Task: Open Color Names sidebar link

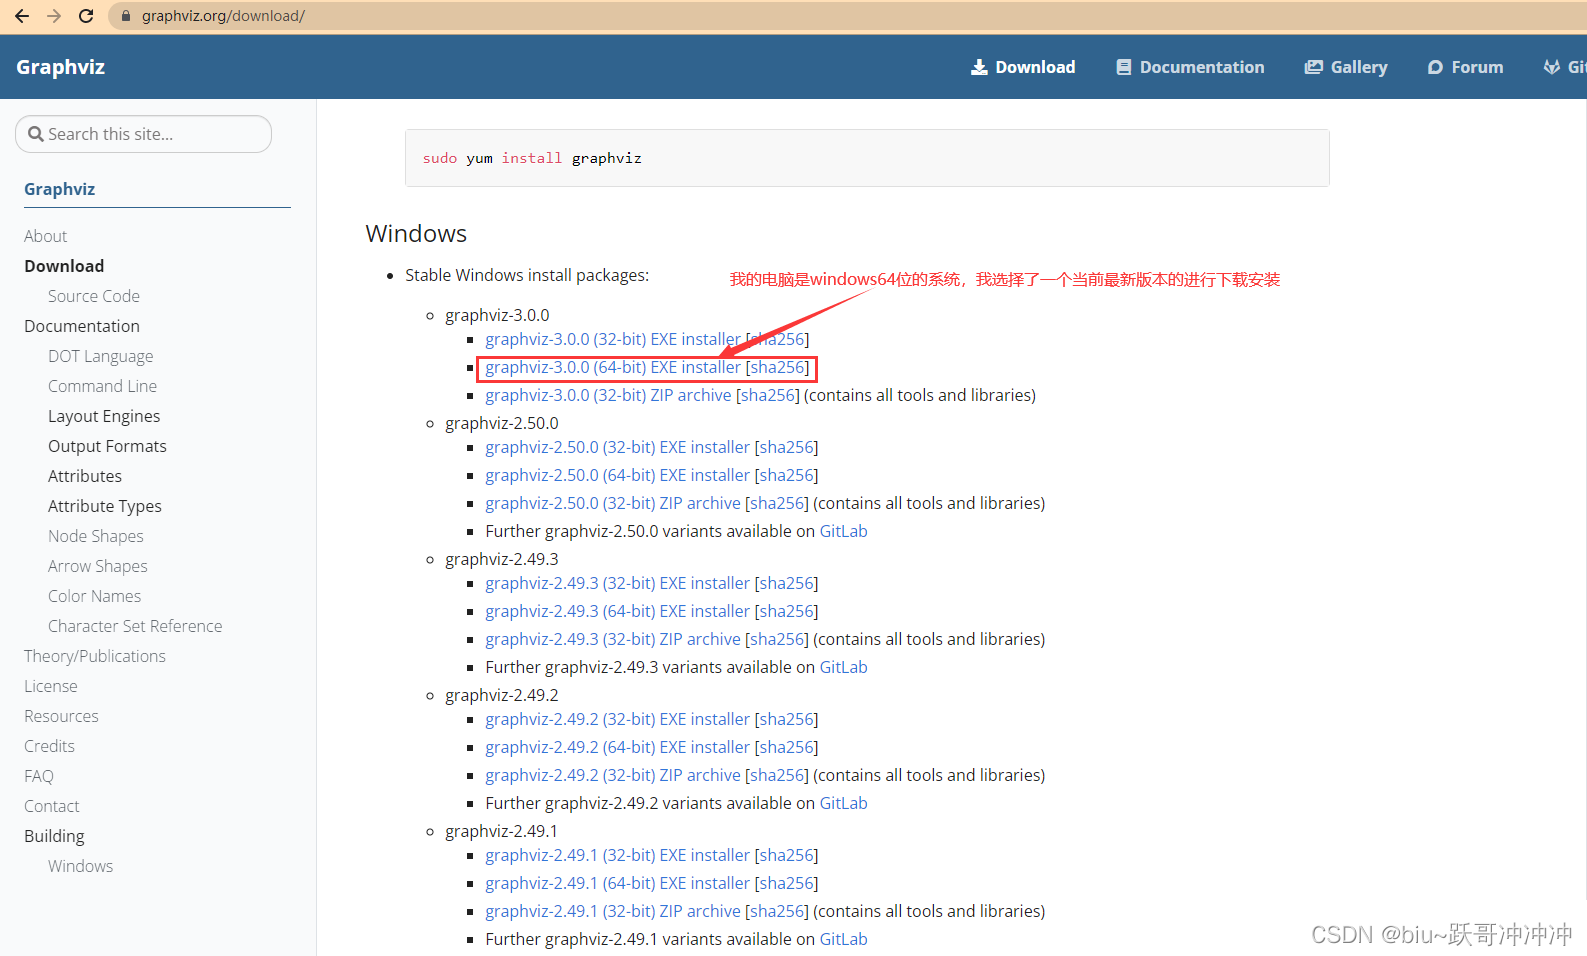Action: [95, 596]
